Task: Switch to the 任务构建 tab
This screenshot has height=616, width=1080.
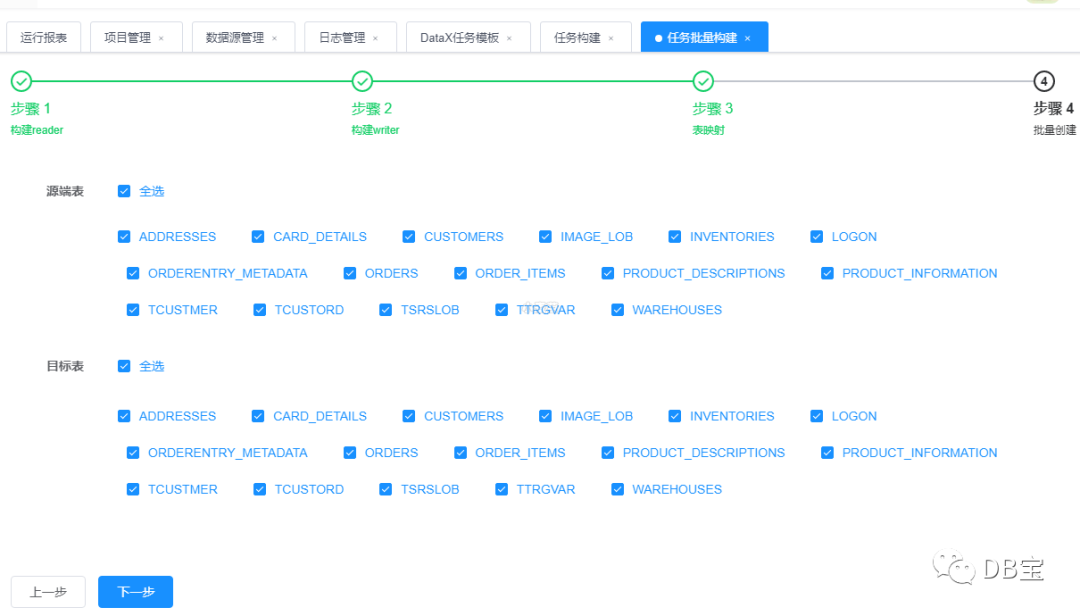Action: (x=585, y=37)
